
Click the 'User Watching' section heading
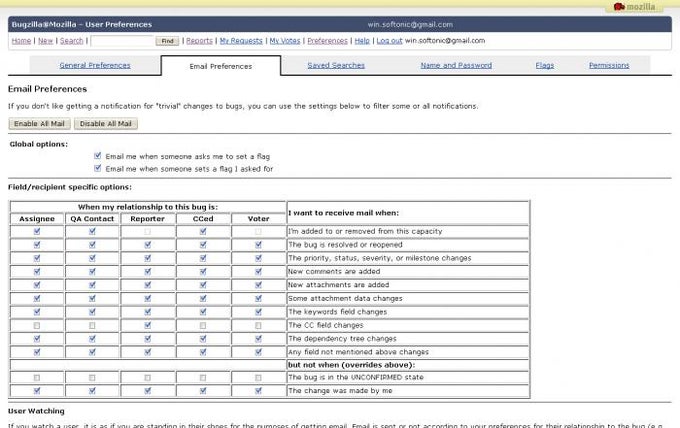point(36,411)
